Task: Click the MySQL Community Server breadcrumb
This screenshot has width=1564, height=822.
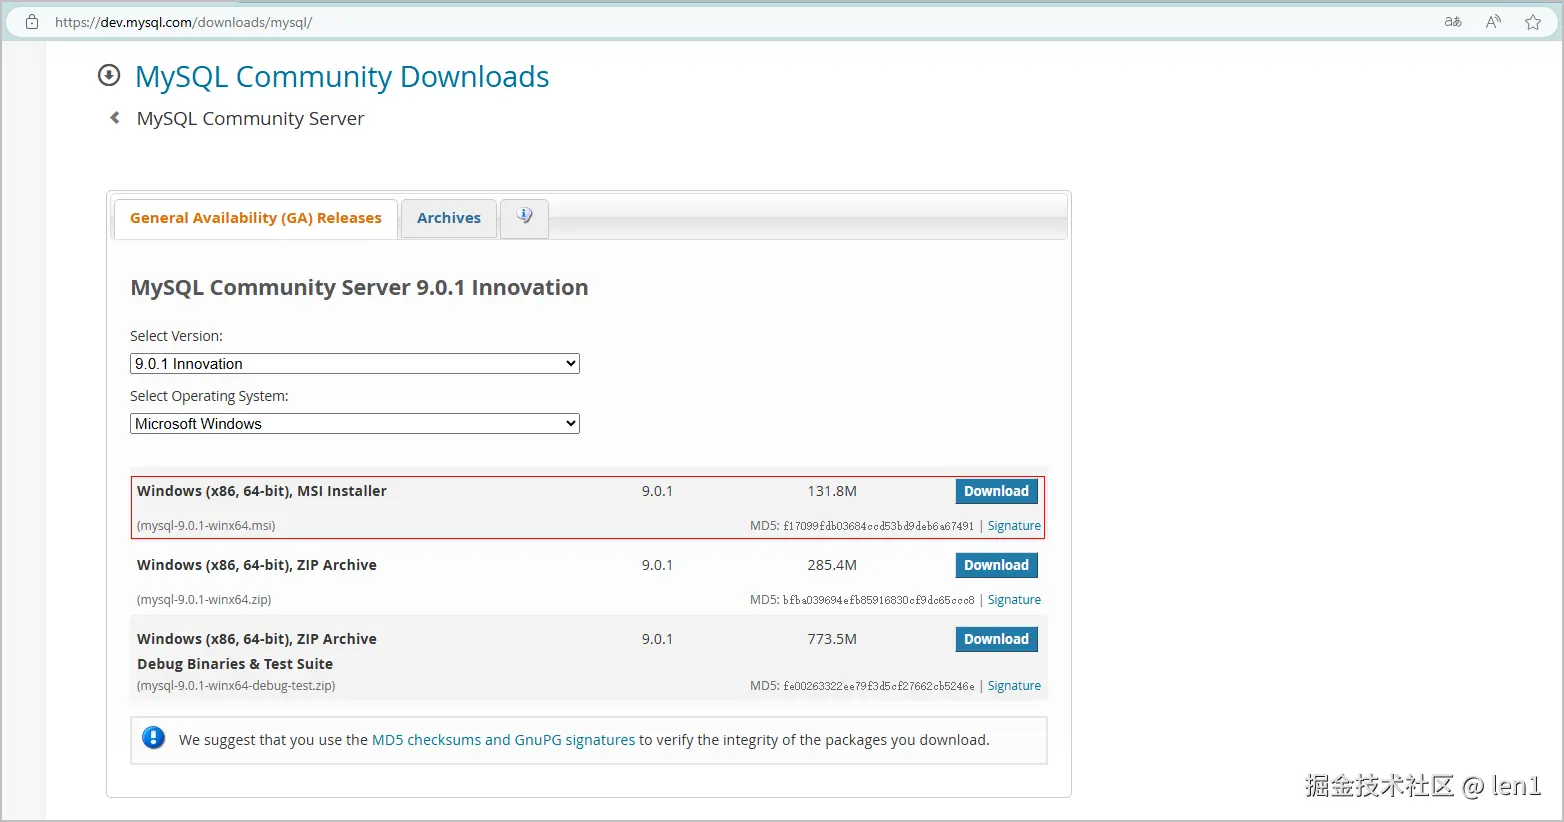Action: click(x=250, y=118)
